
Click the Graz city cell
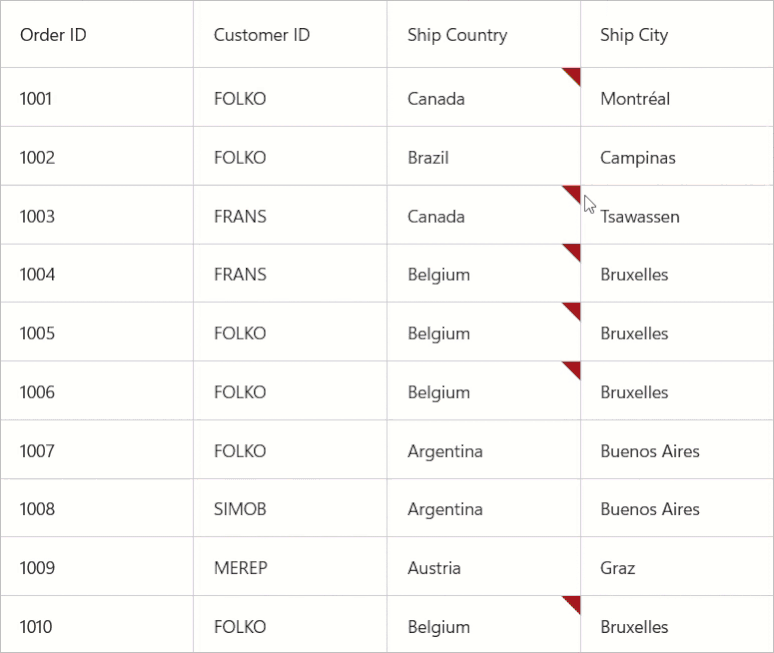click(x=618, y=568)
